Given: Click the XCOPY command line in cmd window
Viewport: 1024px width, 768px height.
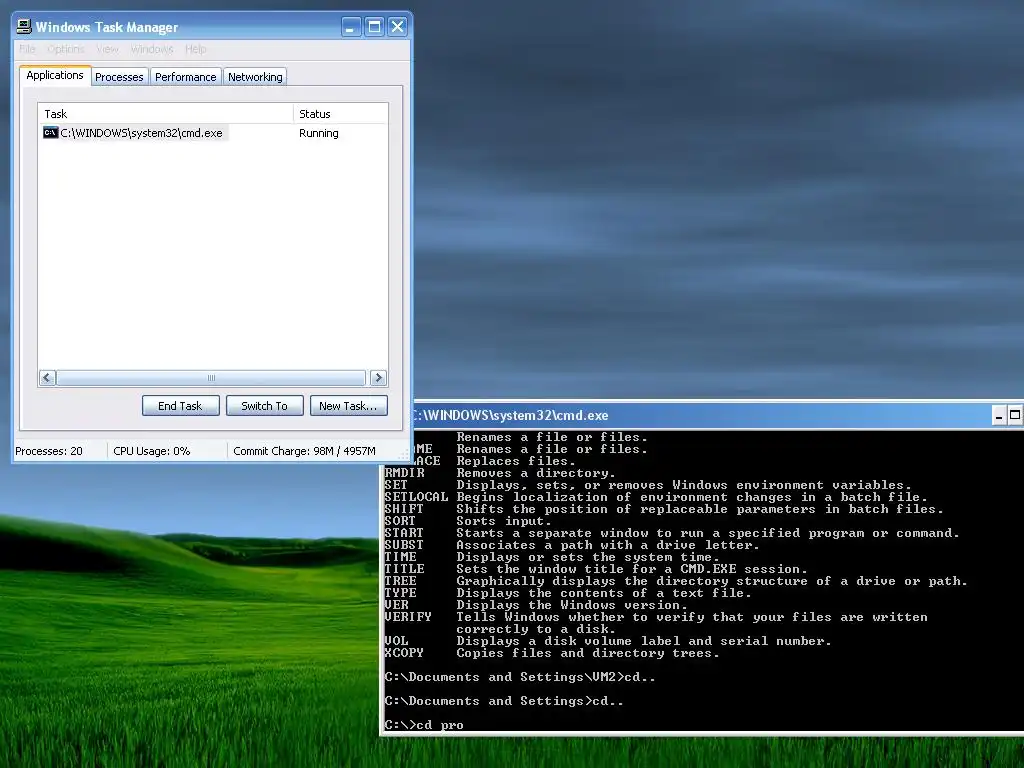Looking at the screenshot, I should (x=552, y=653).
